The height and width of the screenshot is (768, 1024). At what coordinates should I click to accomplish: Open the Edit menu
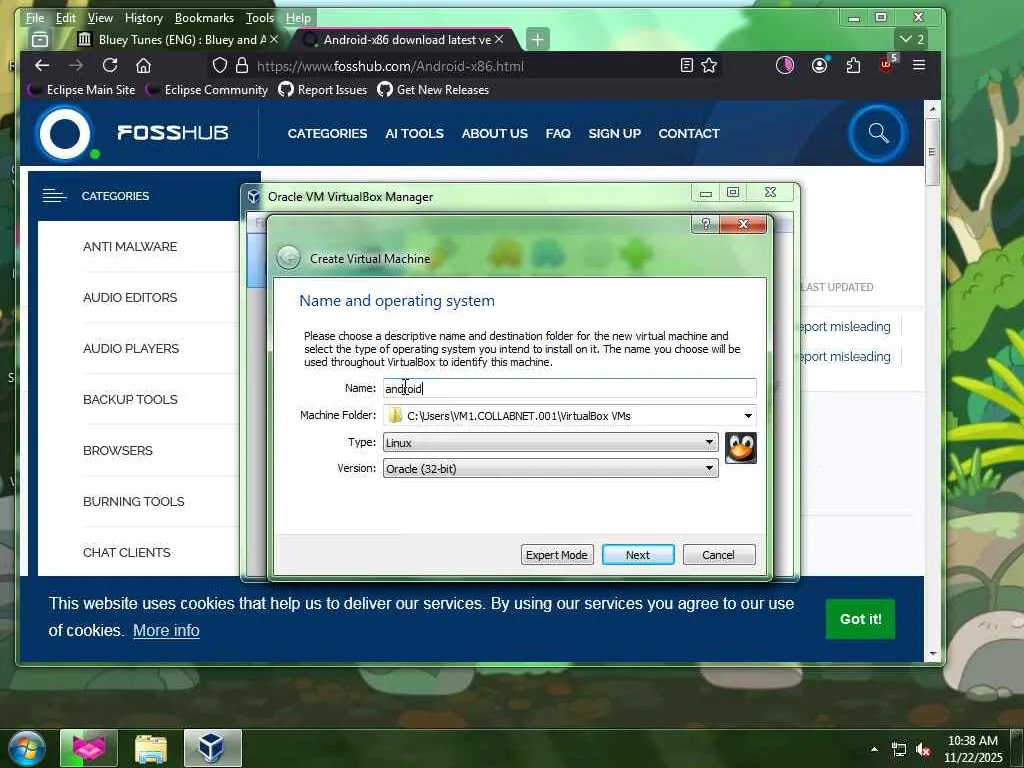[x=65, y=18]
